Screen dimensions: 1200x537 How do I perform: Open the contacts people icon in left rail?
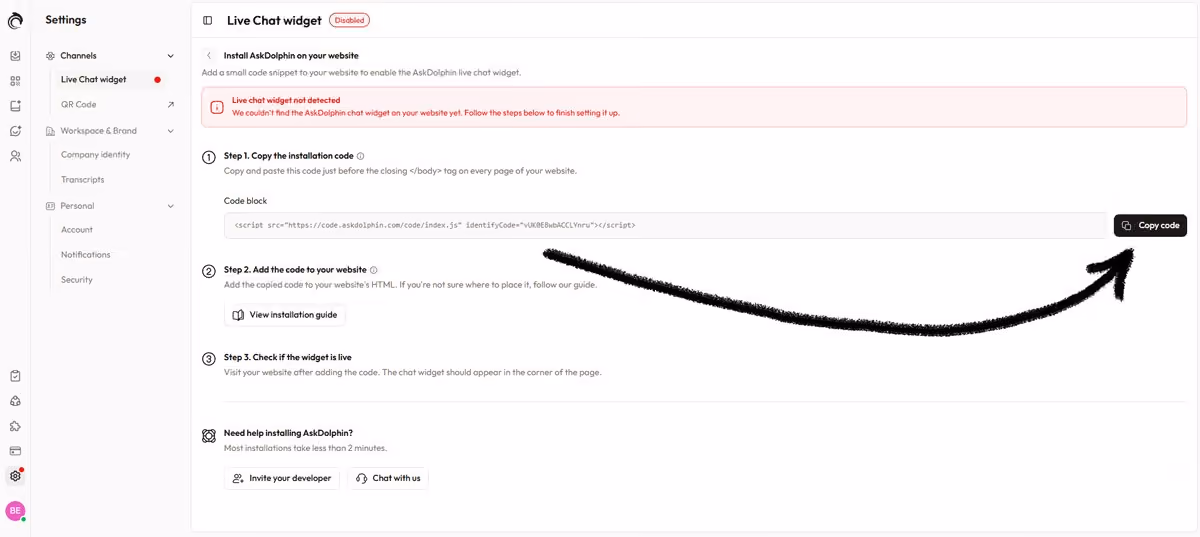tap(15, 156)
